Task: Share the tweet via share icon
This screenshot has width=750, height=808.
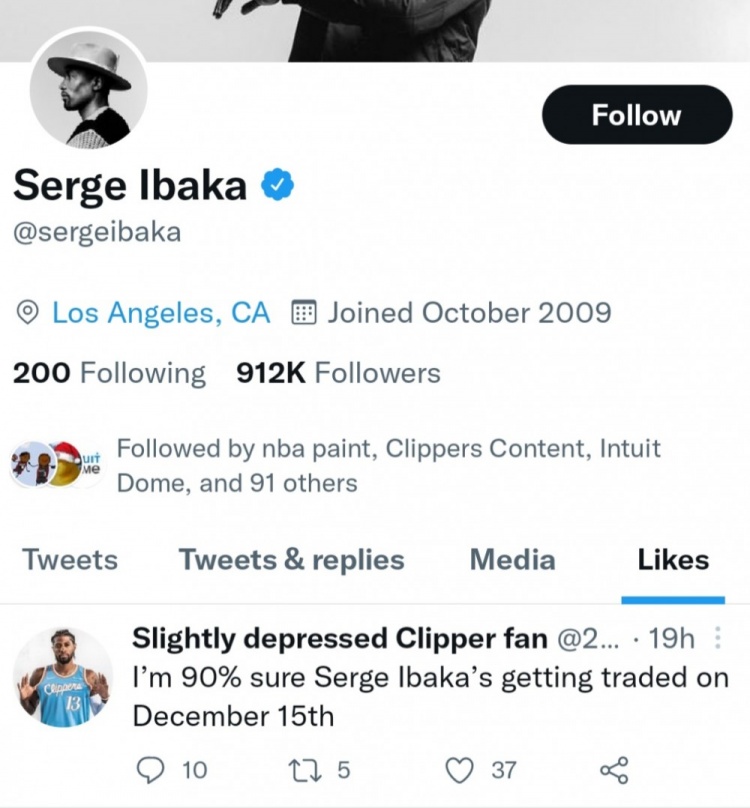Action: click(613, 769)
